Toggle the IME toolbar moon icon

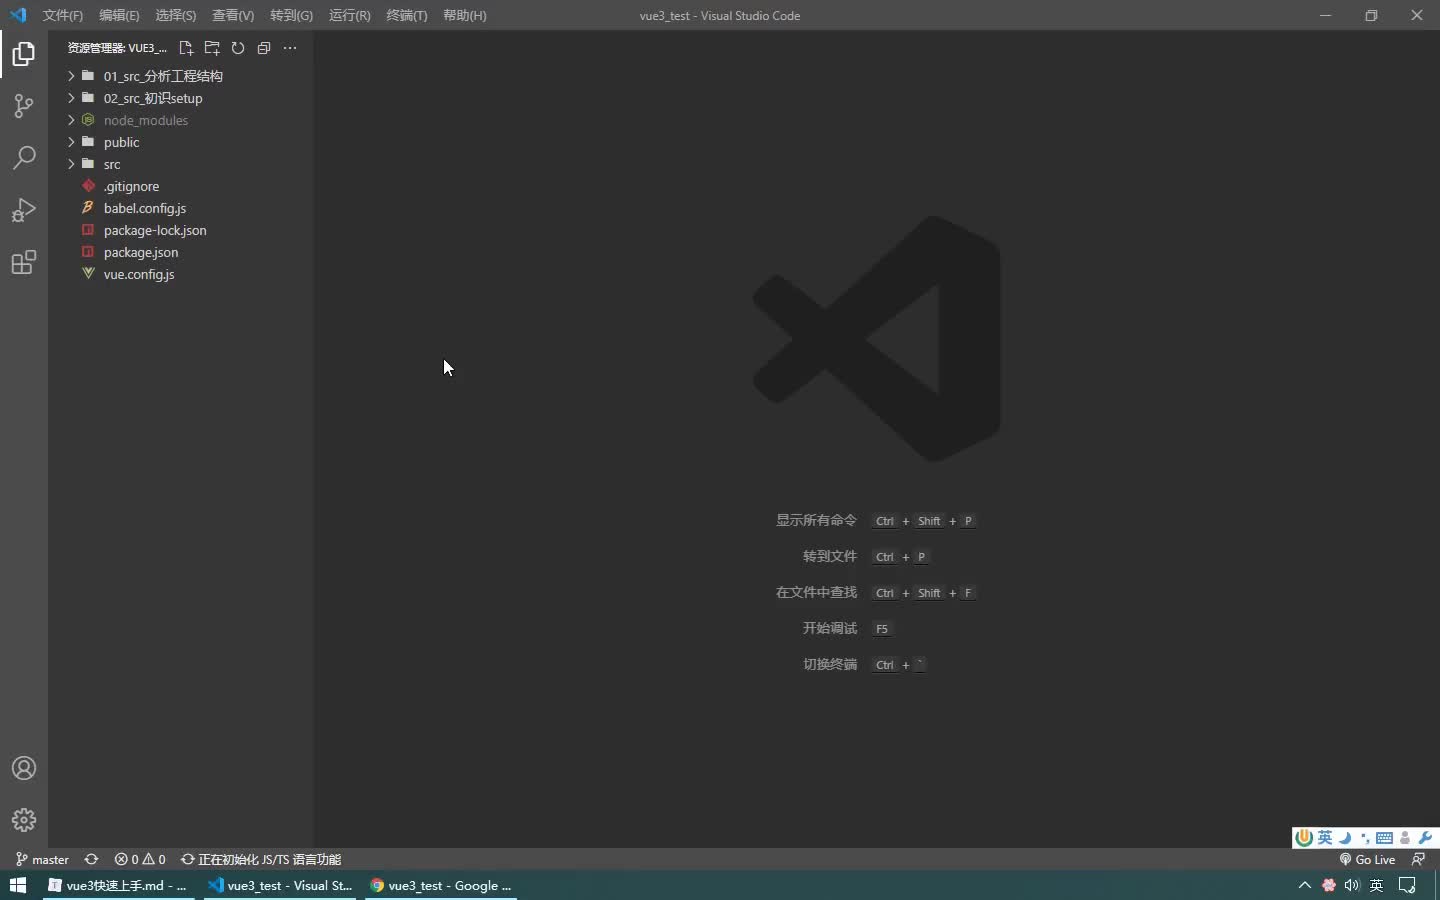coord(1345,838)
